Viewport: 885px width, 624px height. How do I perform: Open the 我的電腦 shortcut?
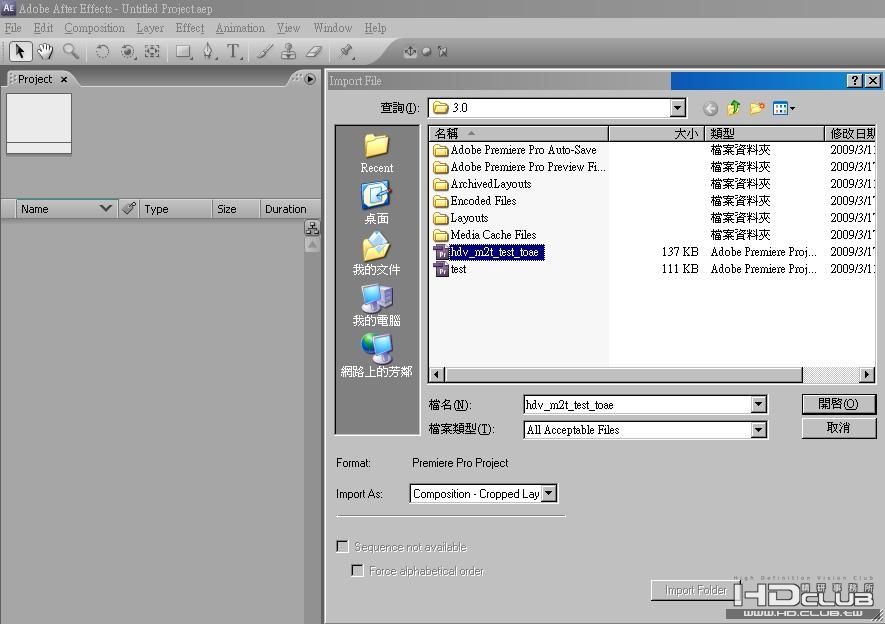coord(376,305)
